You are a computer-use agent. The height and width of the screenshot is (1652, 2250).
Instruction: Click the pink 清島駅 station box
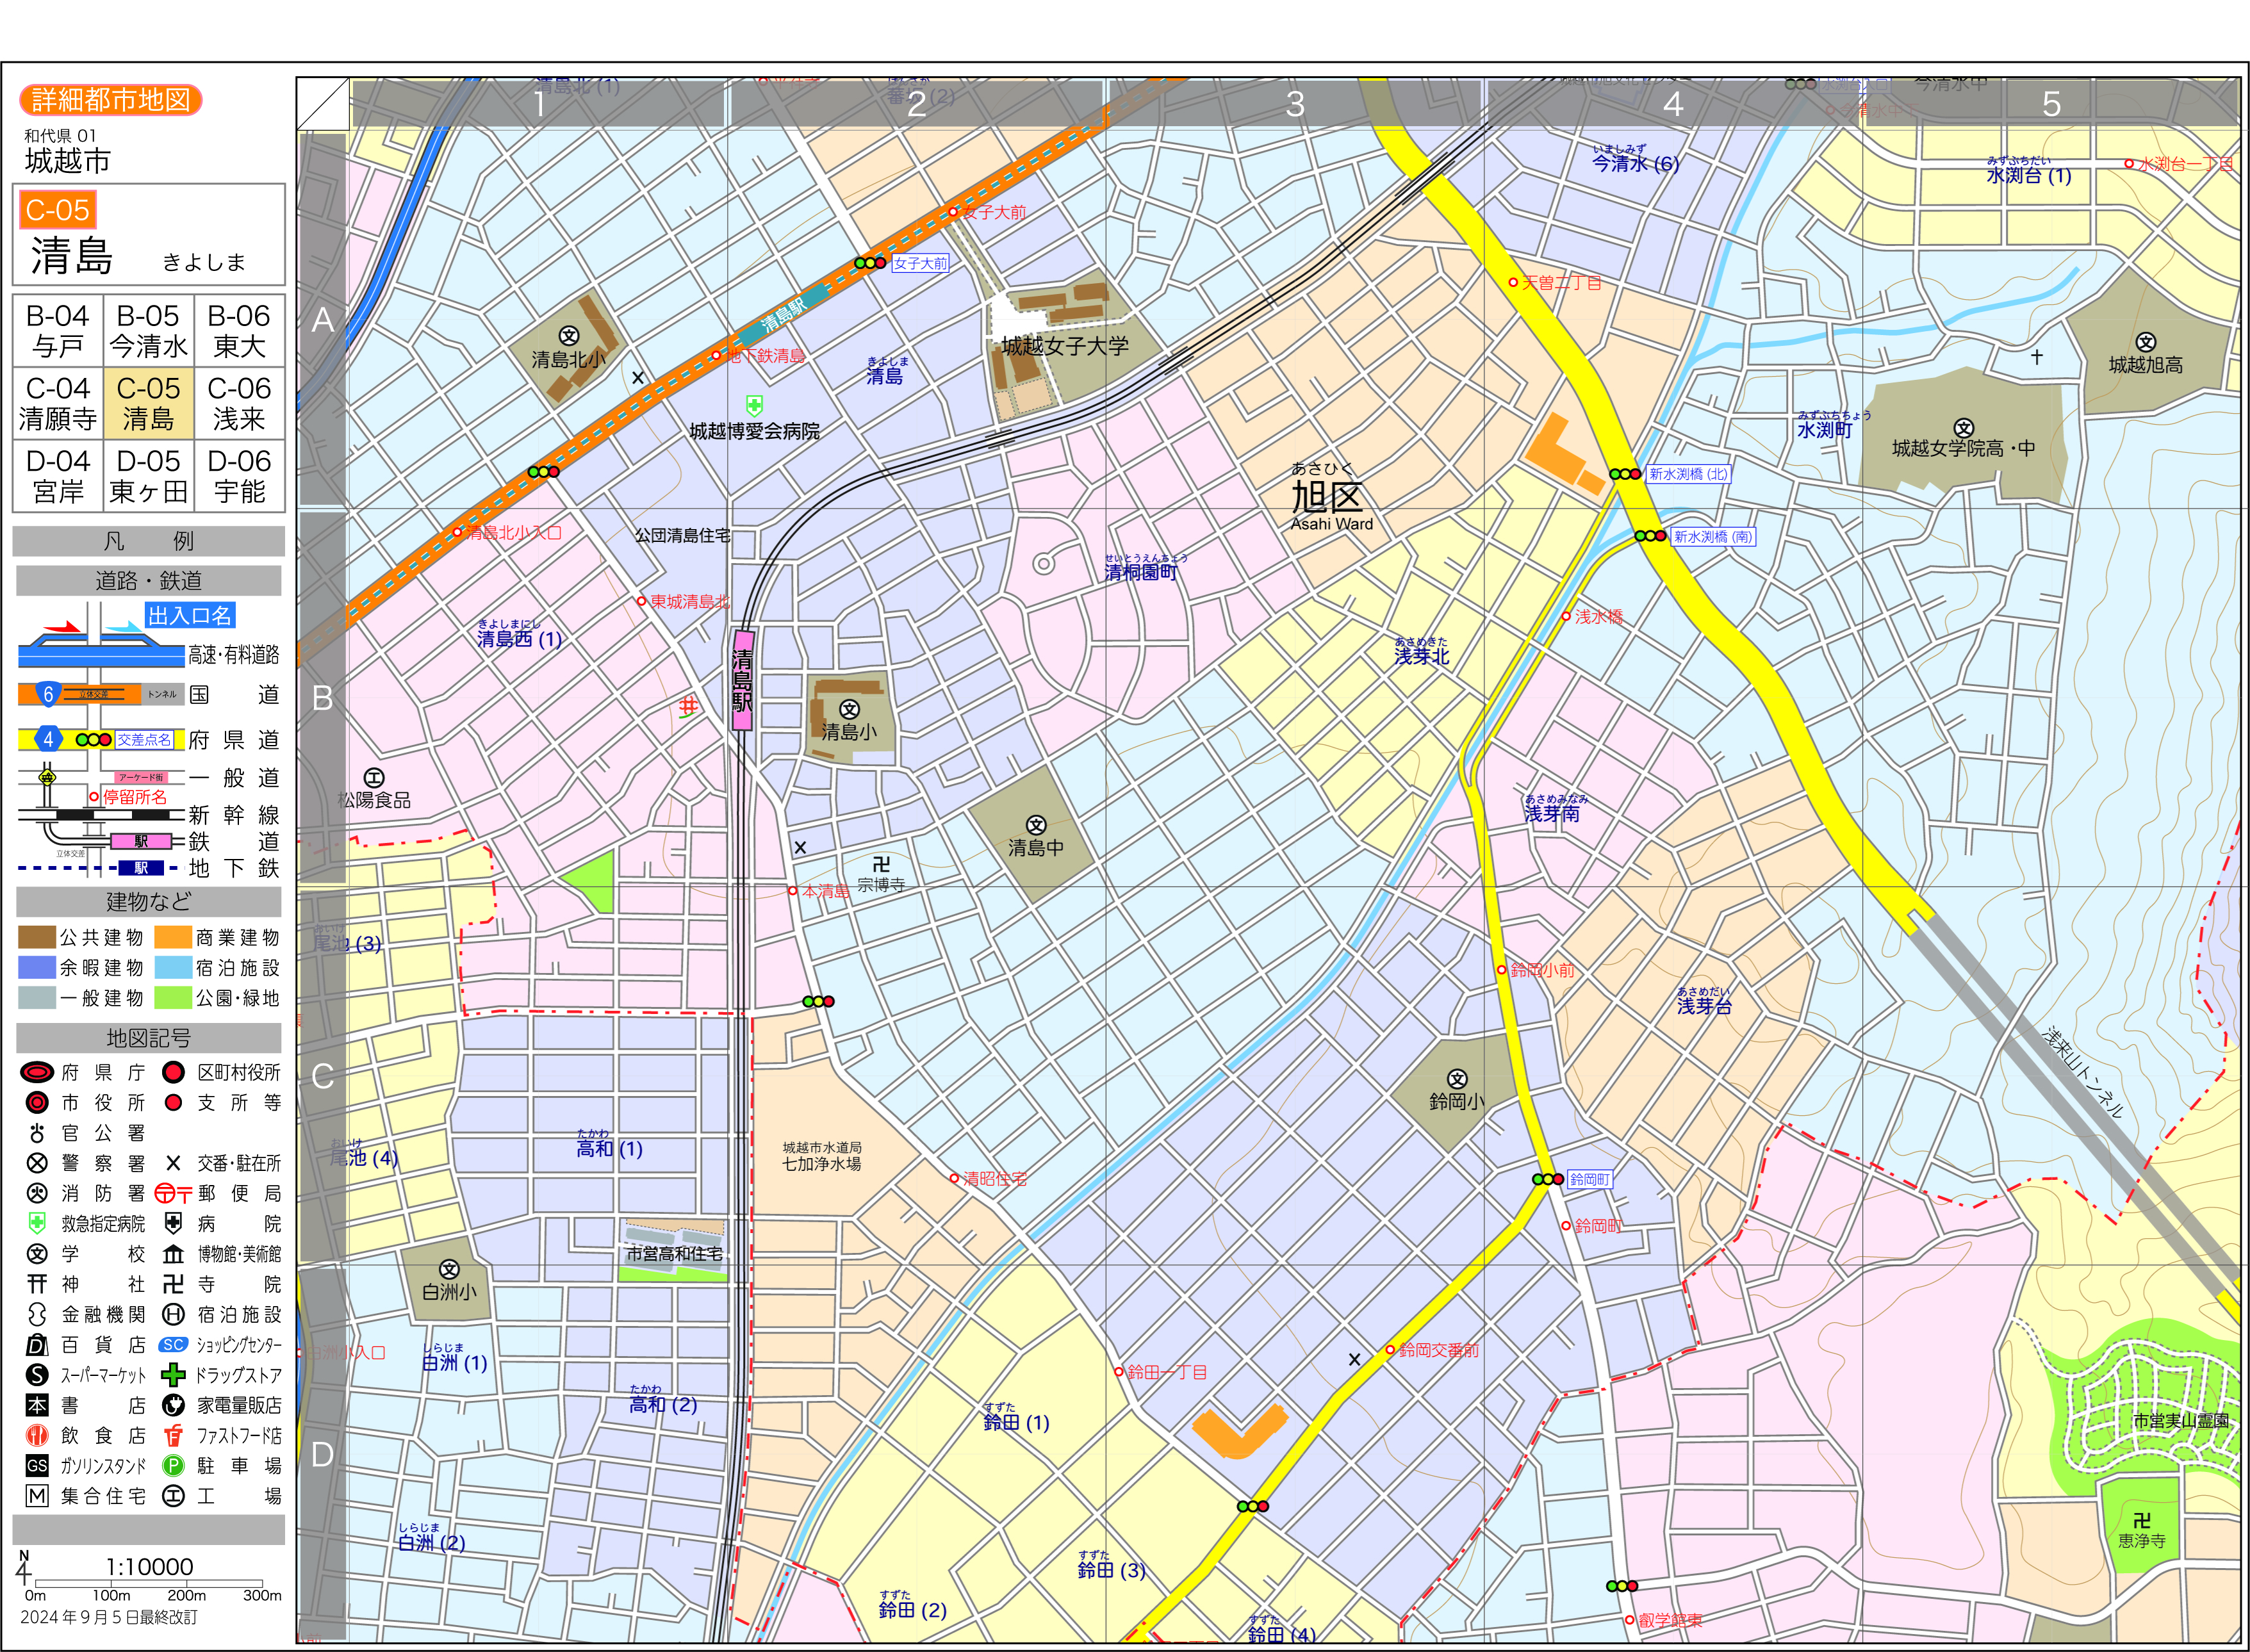pyautogui.click(x=742, y=680)
